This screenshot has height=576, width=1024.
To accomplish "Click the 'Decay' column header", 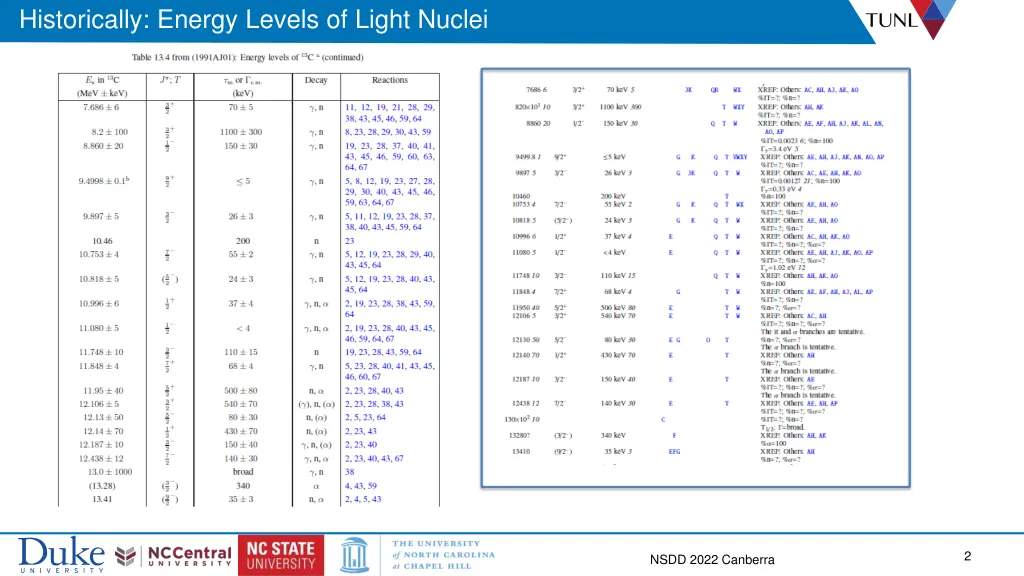I will (316, 80).
